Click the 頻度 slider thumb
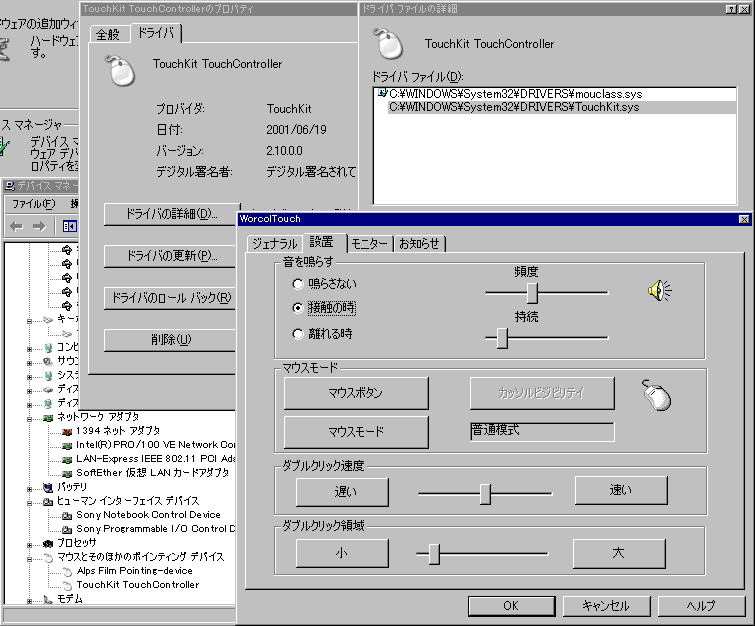Viewport: 755px width, 626px height. point(532,293)
